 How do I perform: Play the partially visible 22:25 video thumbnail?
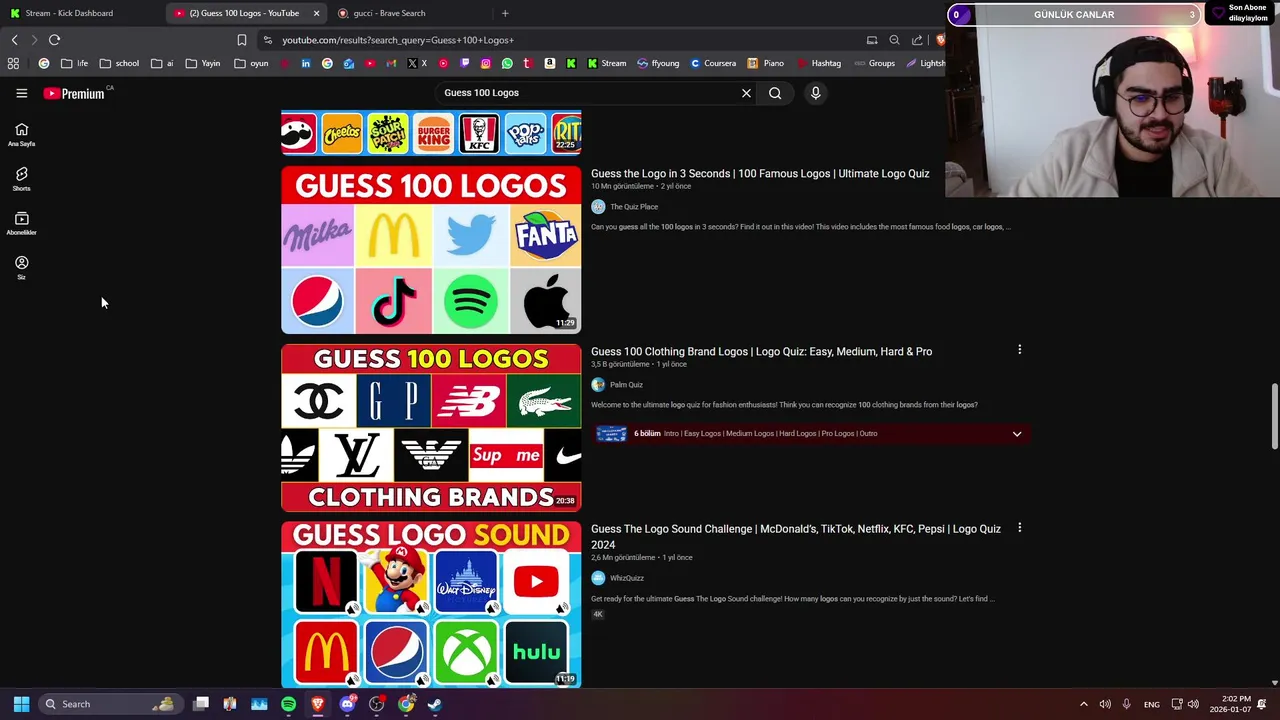click(x=431, y=134)
